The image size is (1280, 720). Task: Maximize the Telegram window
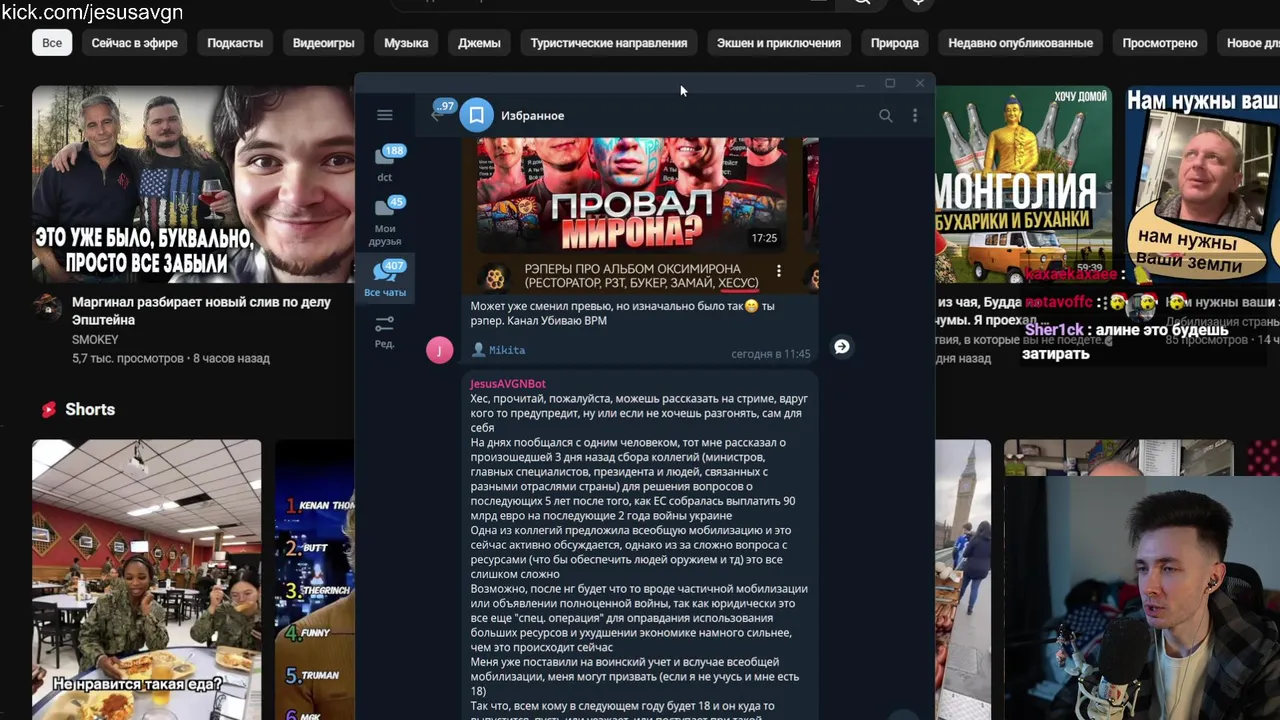pyautogui.click(x=890, y=84)
